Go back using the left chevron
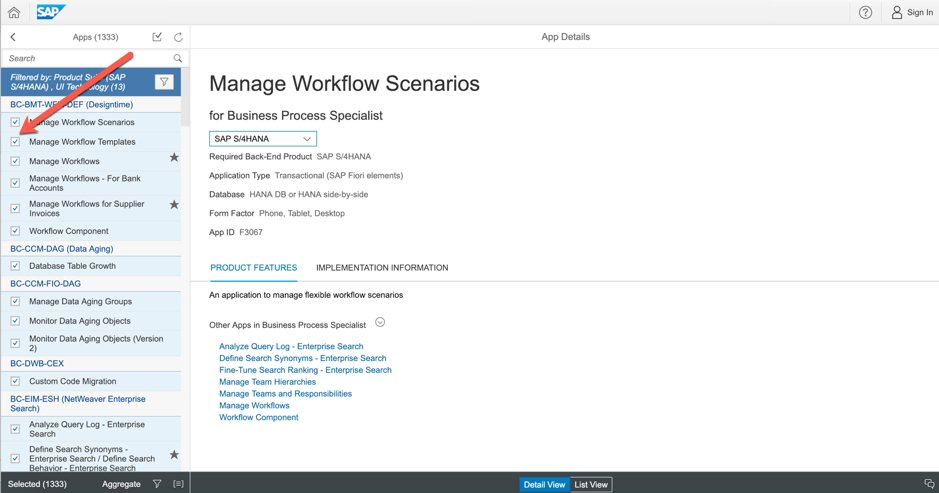Screen dimensions: 939x493 point(13,37)
